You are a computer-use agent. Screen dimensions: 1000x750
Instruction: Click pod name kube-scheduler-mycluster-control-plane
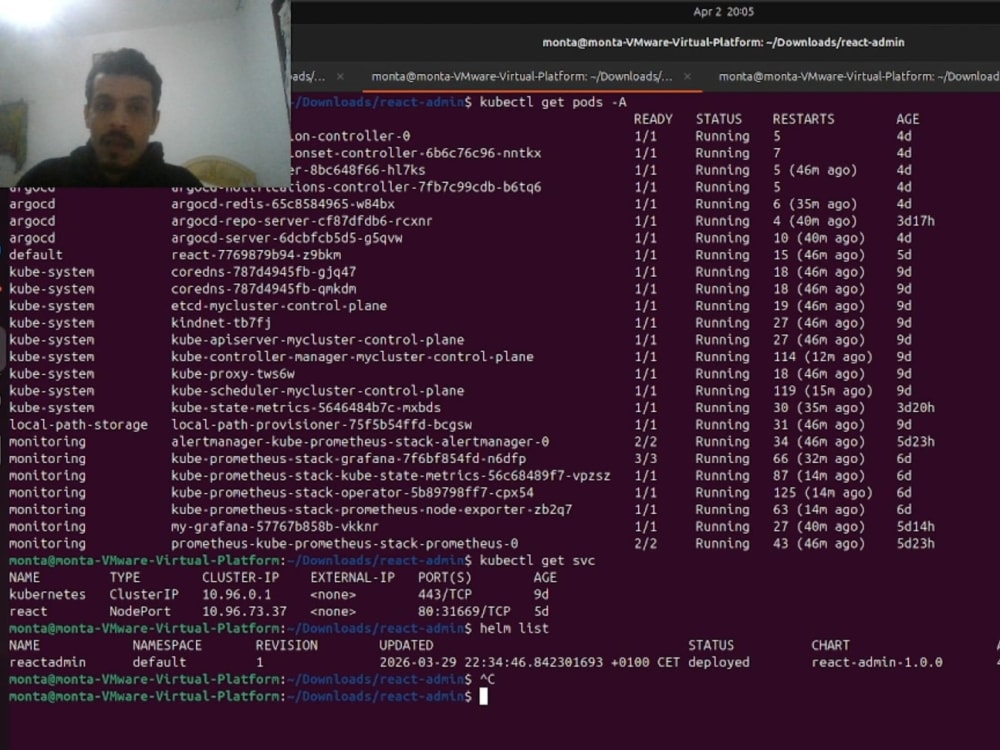point(318,390)
